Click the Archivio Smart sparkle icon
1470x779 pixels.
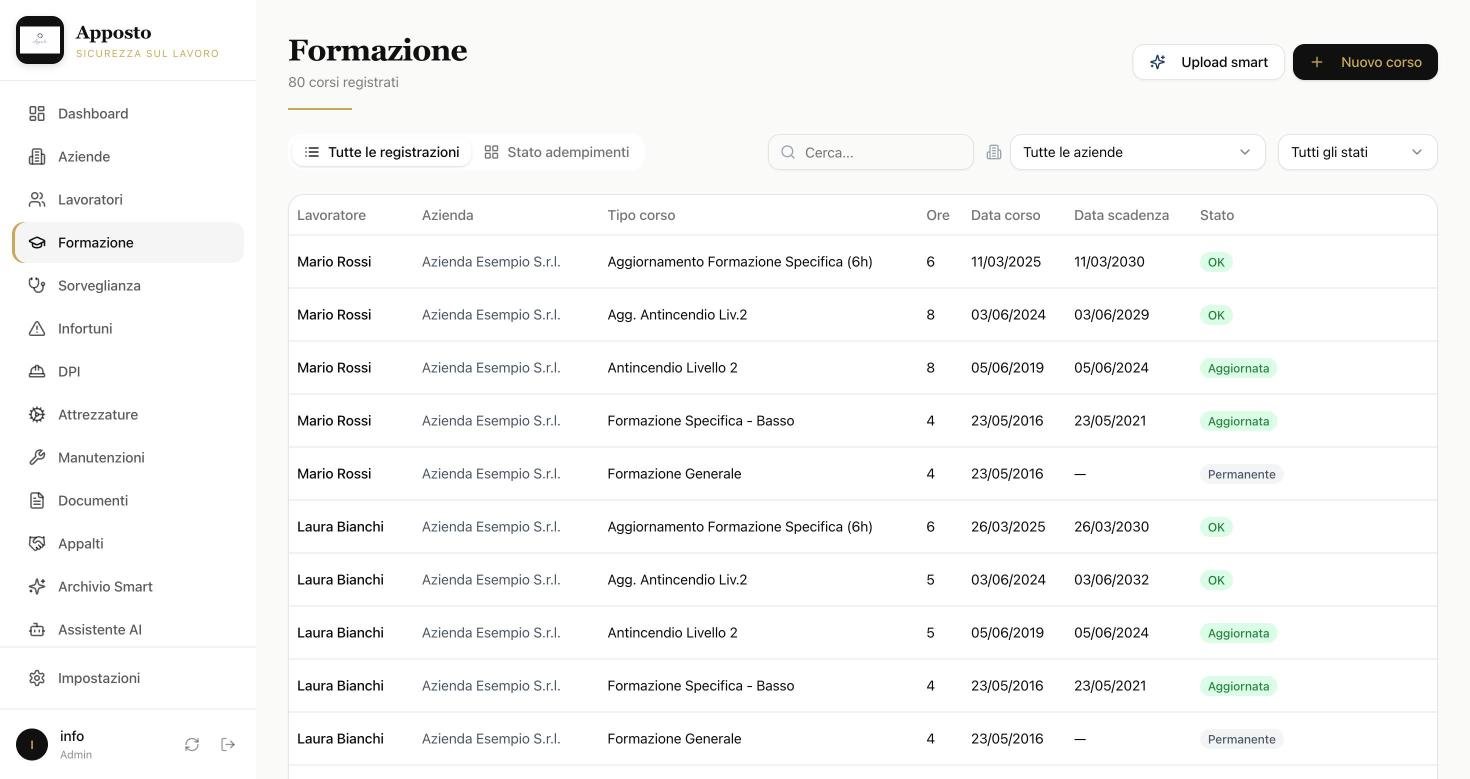pyautogui.click(x=37, y=587)
